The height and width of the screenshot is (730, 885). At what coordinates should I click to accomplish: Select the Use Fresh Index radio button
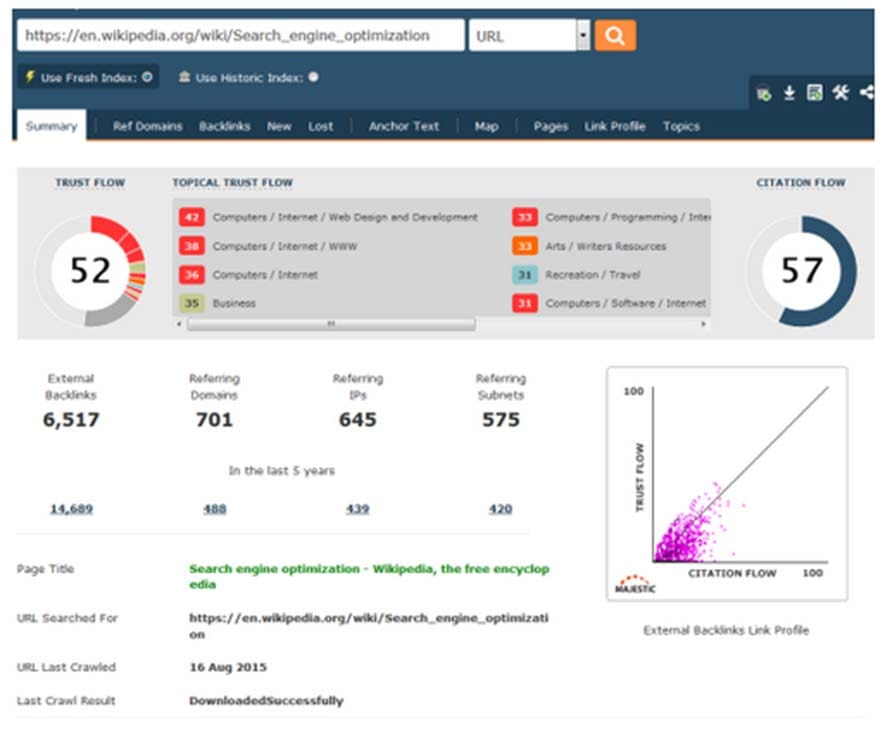(x=147, y=77)
